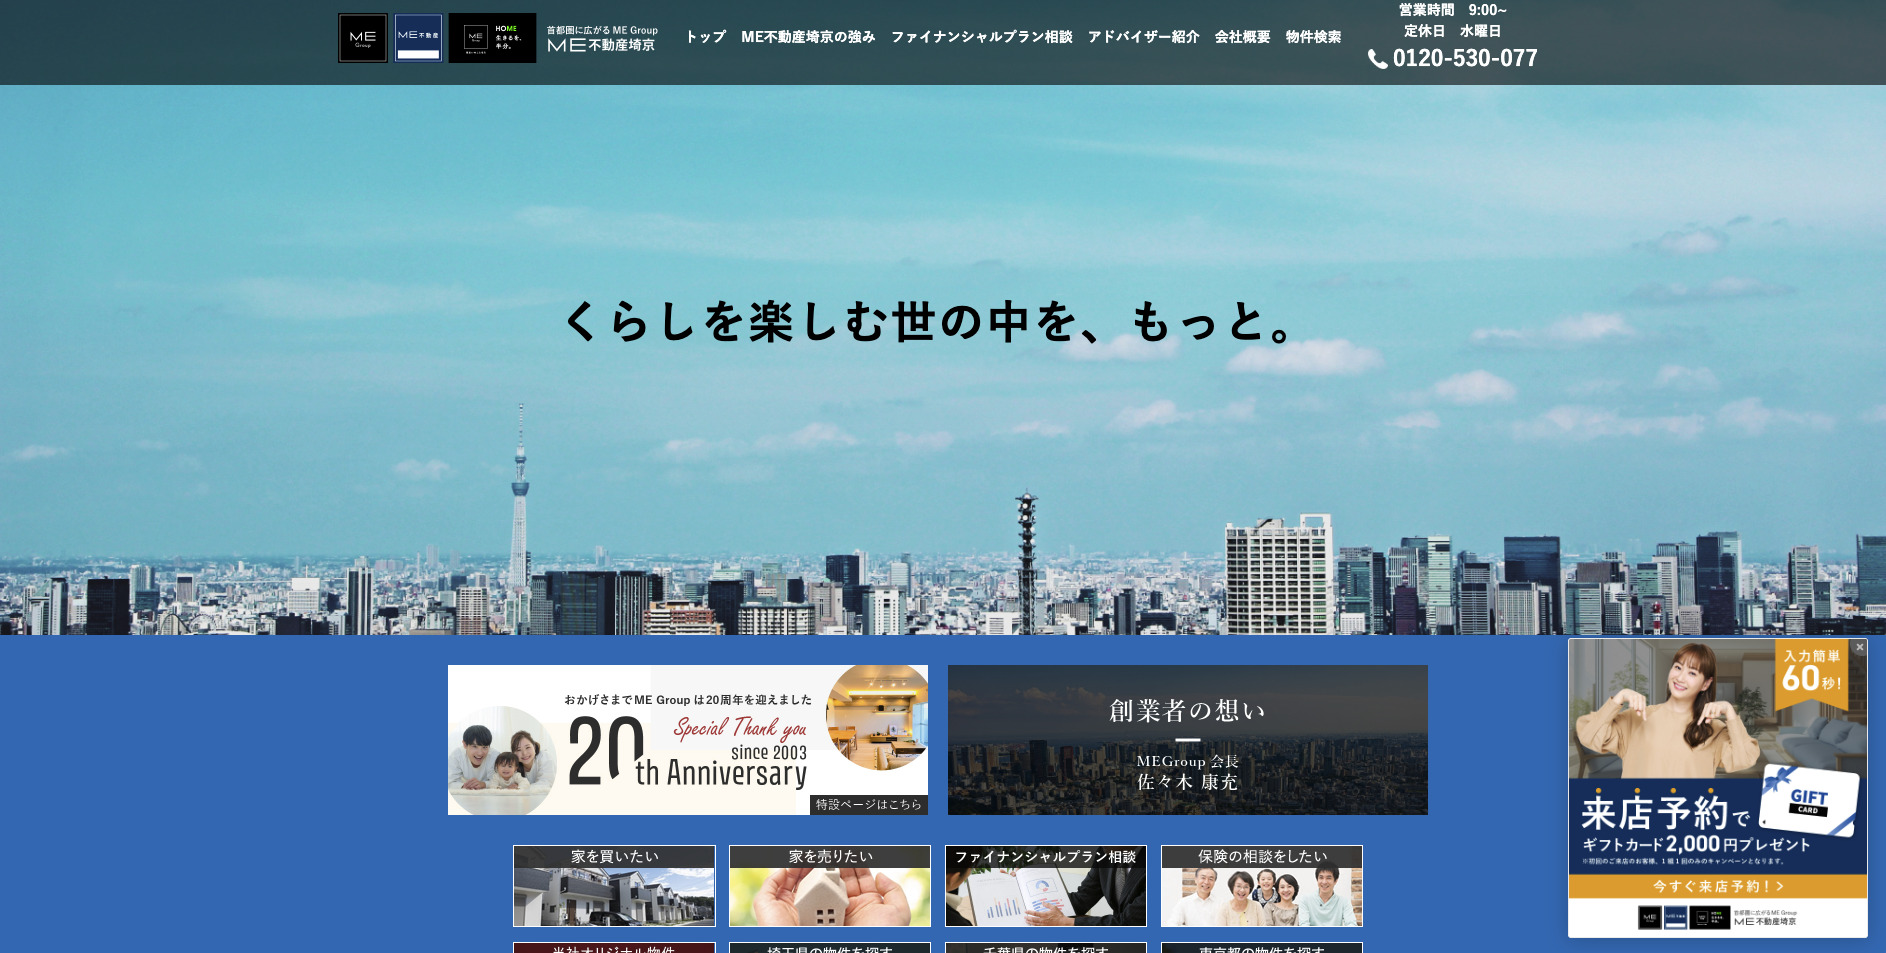Screen dimensions: 1886x953
Task: Select the HOME logo at the popup bottom
Action: (1710, 918)
